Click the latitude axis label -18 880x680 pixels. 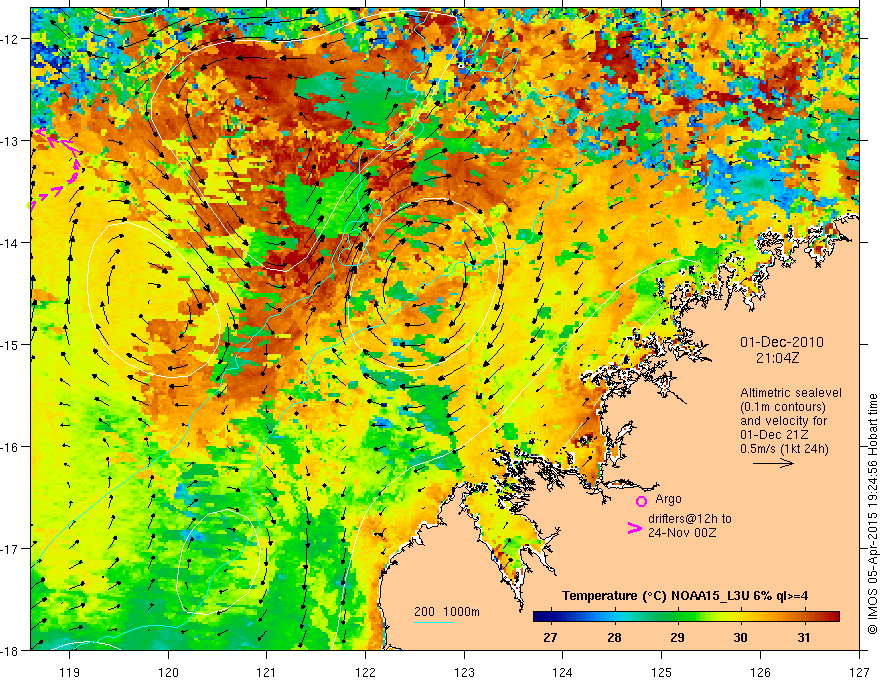click(10, 651)
